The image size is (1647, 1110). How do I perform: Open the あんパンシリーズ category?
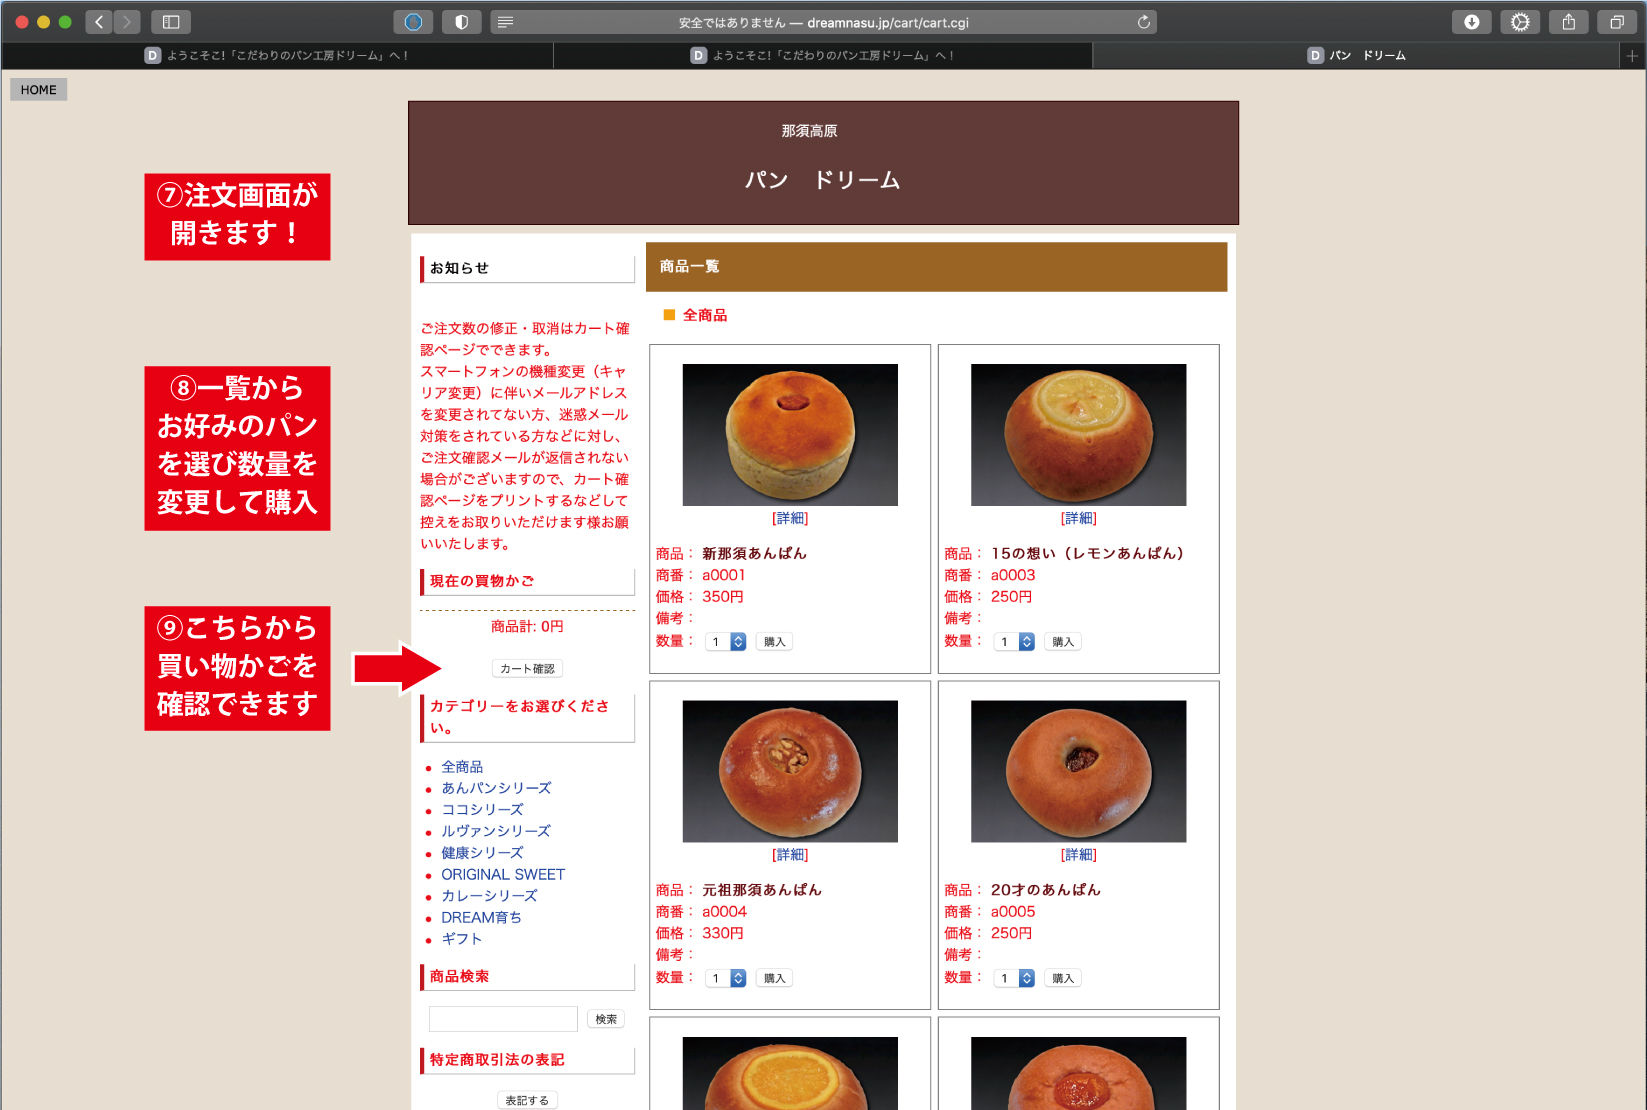click(x=496, y=788)
